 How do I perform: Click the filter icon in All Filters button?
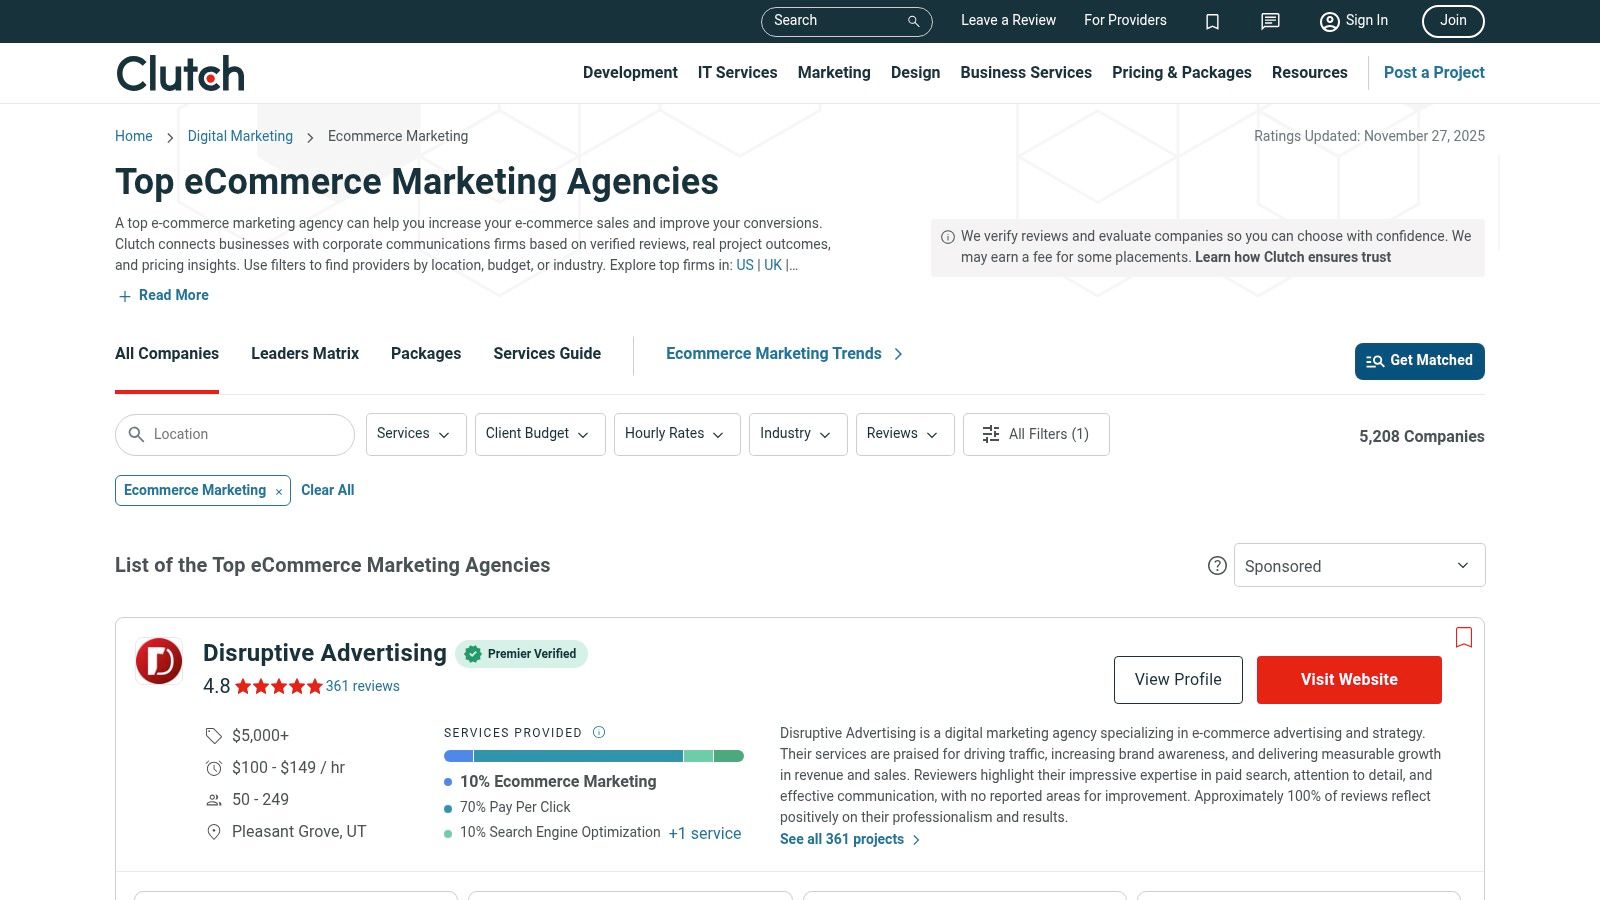[990, 434]
